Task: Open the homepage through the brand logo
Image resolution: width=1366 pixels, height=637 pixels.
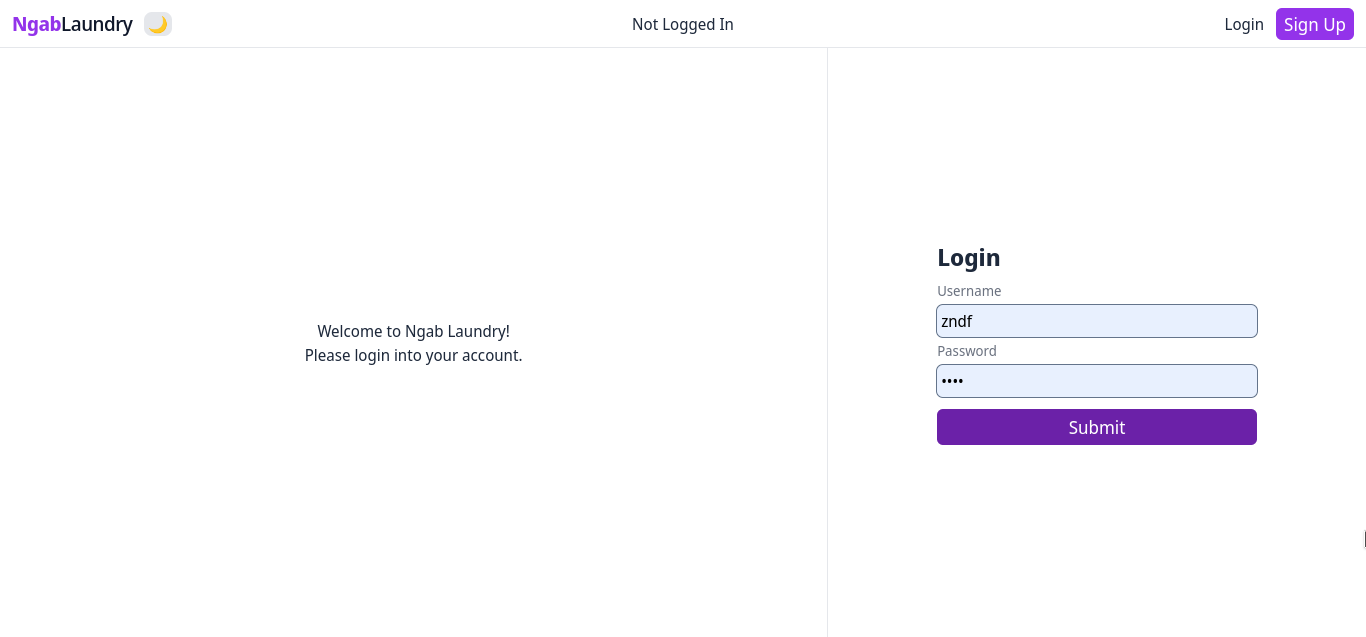Action: 71,23
